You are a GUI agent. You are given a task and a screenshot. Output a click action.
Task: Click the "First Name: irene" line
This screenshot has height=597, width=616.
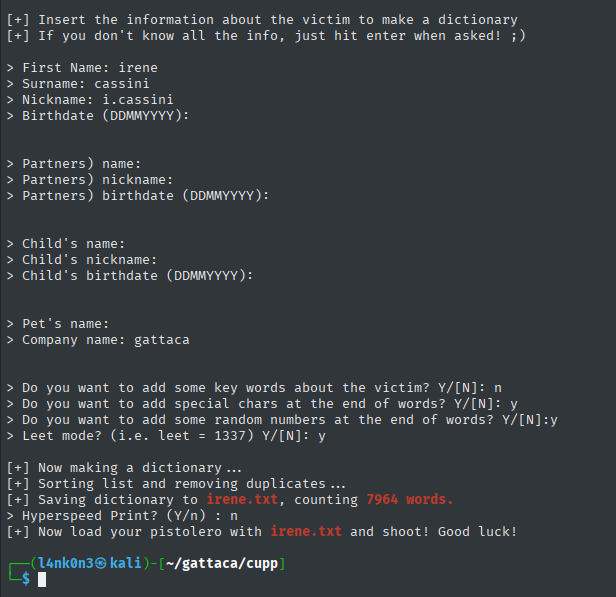coord(90,68)
